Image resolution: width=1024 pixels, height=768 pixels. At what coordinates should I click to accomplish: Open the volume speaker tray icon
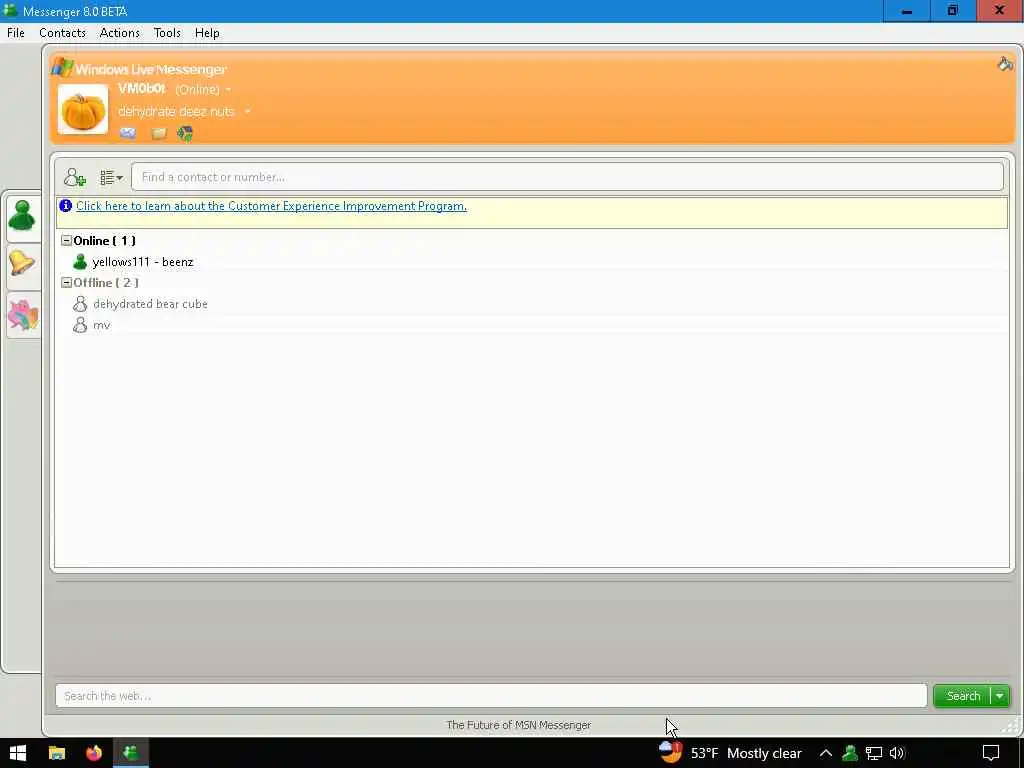coord(897,753)
